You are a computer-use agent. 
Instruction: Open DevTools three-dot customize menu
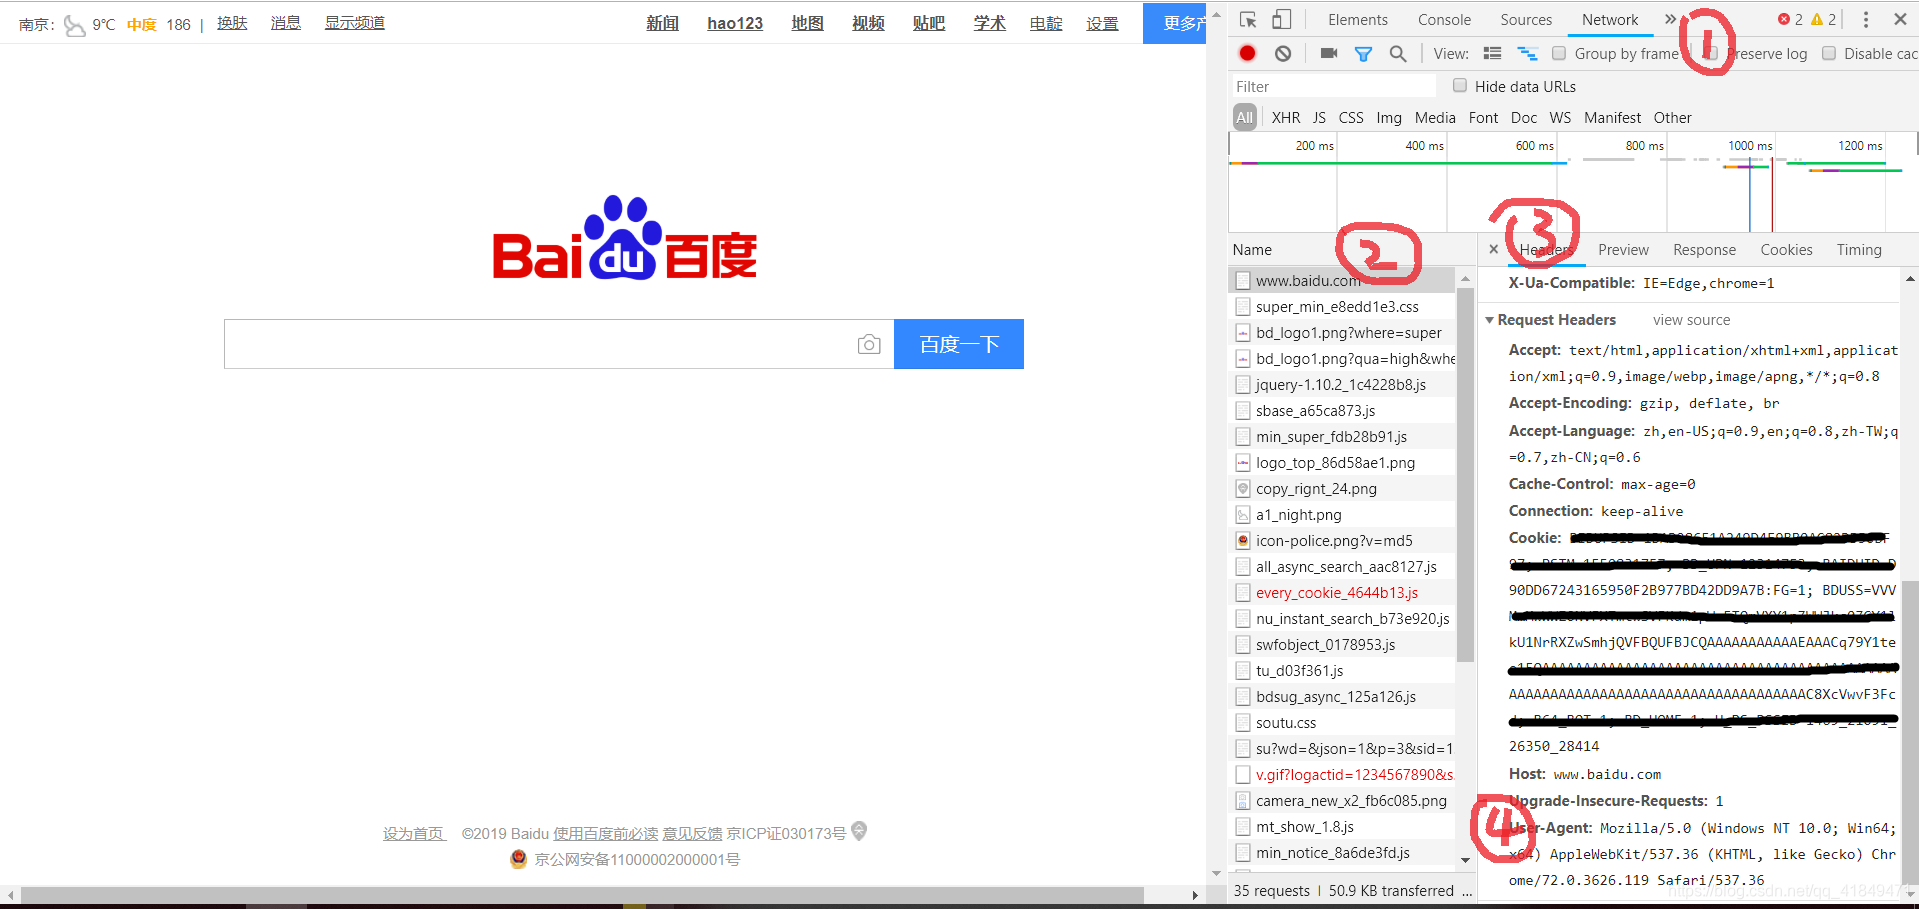(x=1865, y=19)
